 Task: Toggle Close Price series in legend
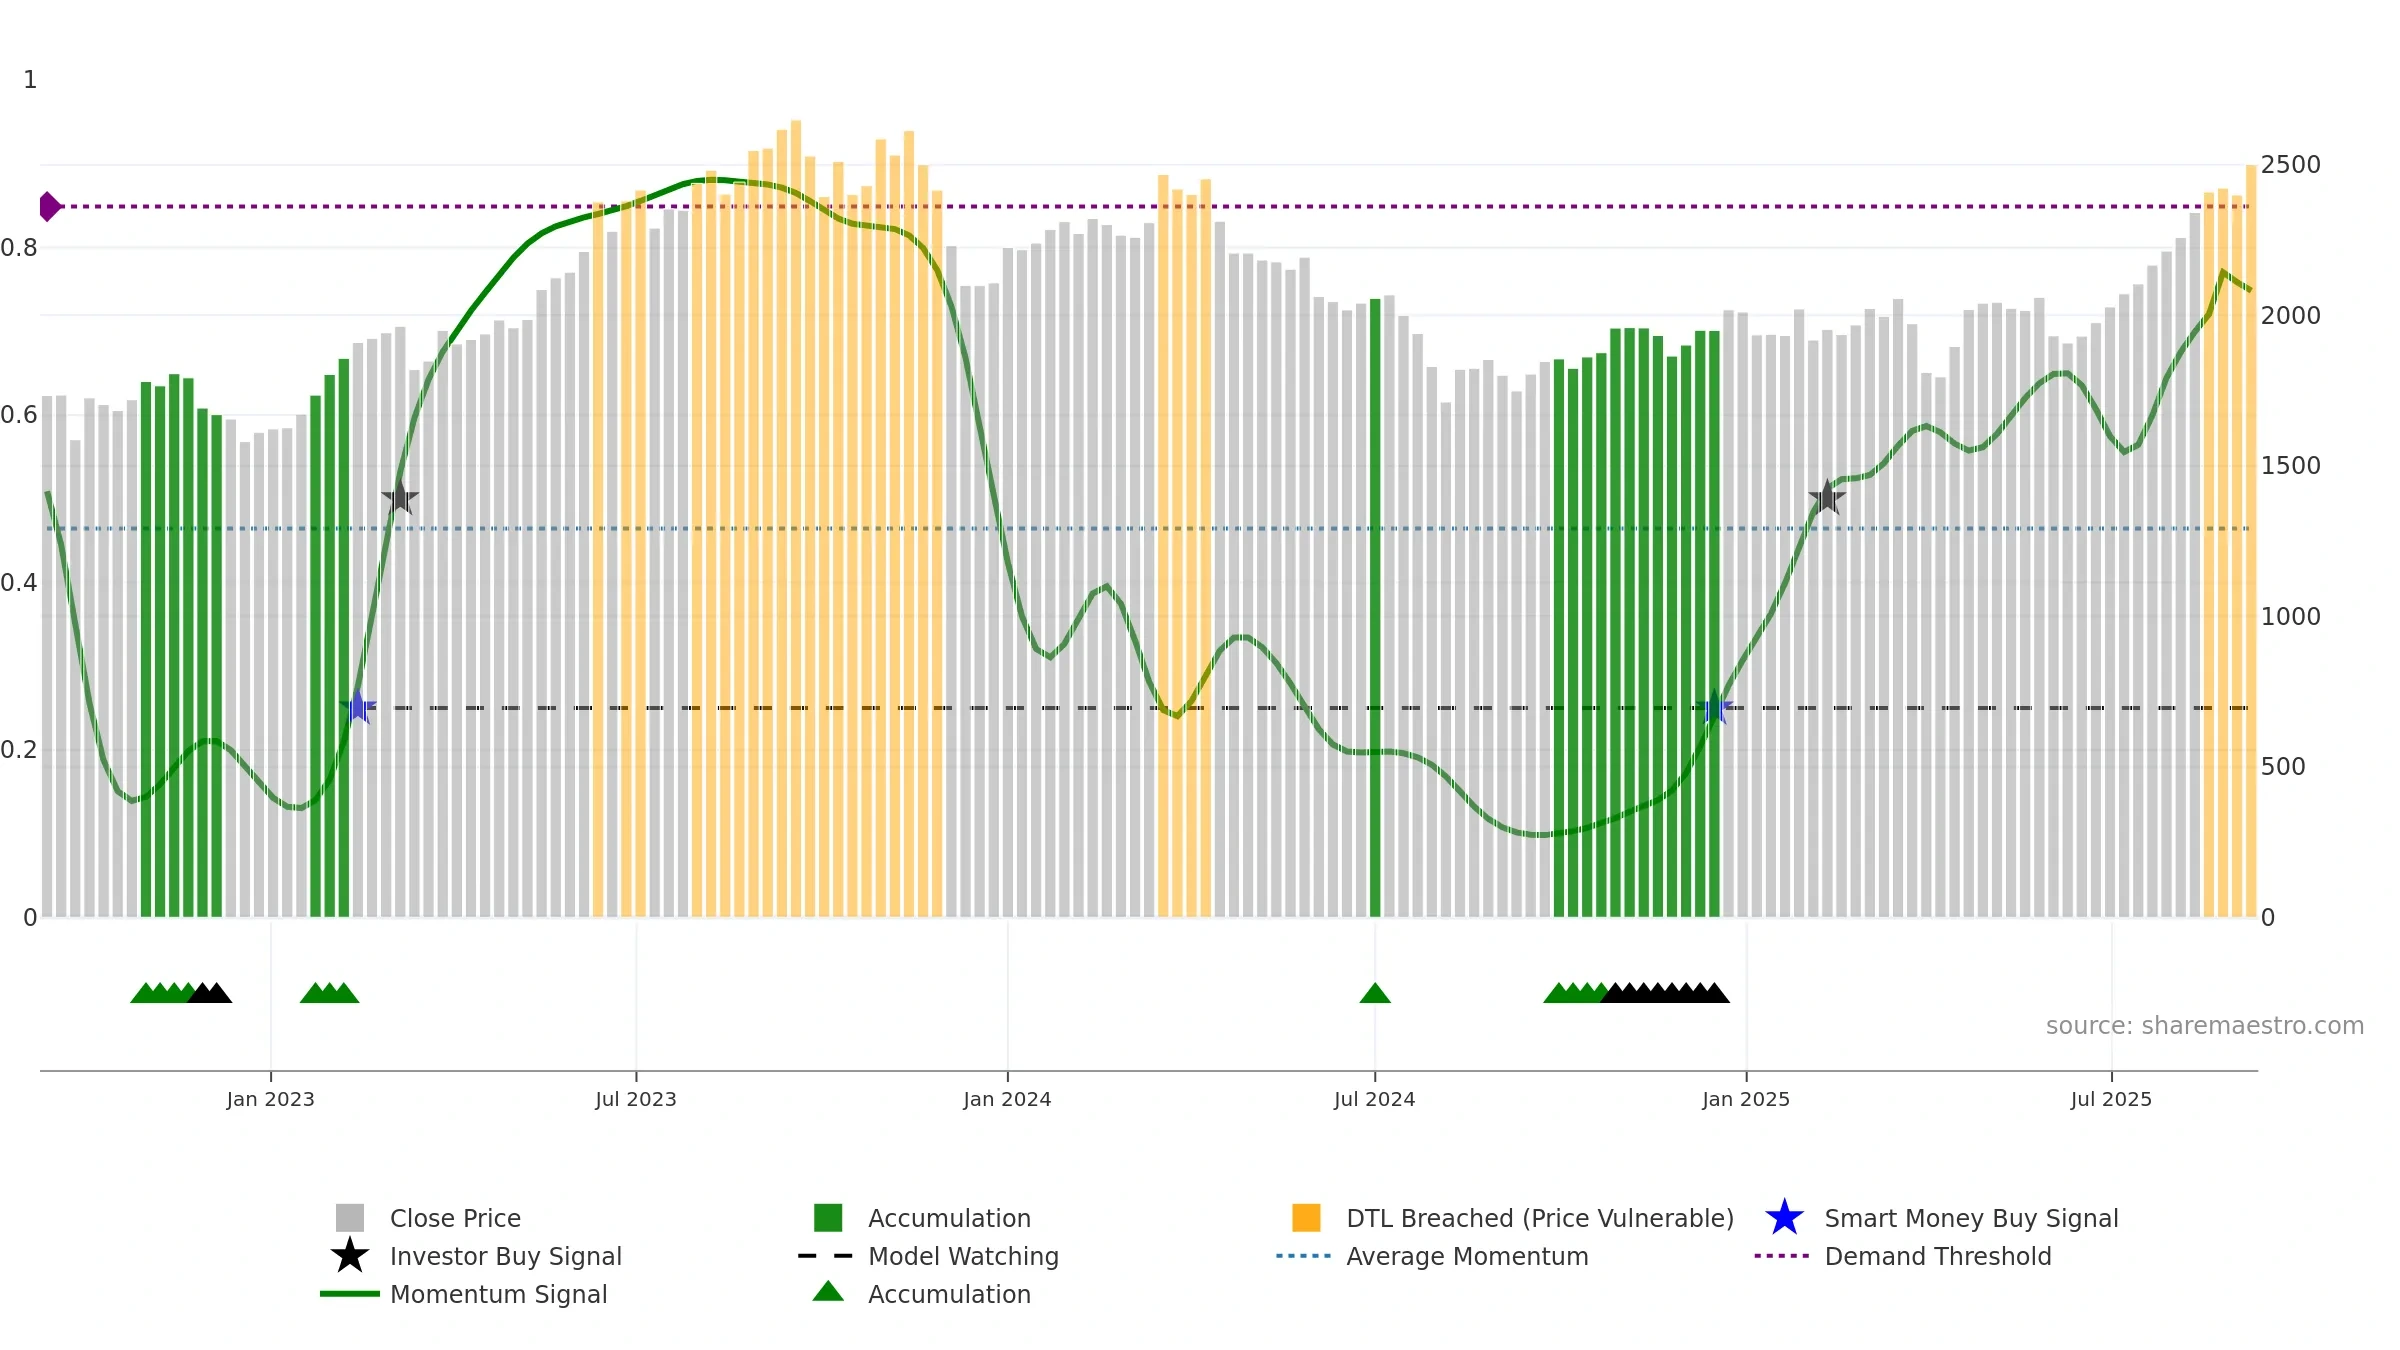(455, 1218)
